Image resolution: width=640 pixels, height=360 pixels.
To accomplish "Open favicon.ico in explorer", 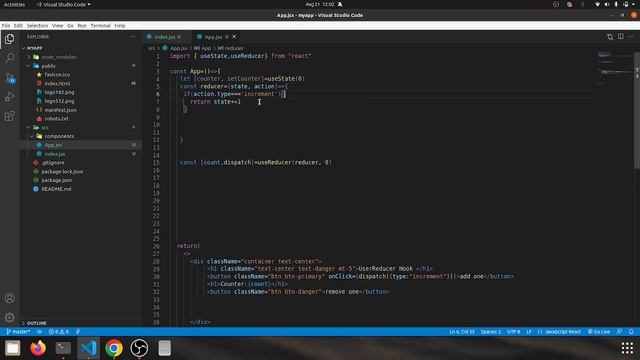I will pos(57,75).
